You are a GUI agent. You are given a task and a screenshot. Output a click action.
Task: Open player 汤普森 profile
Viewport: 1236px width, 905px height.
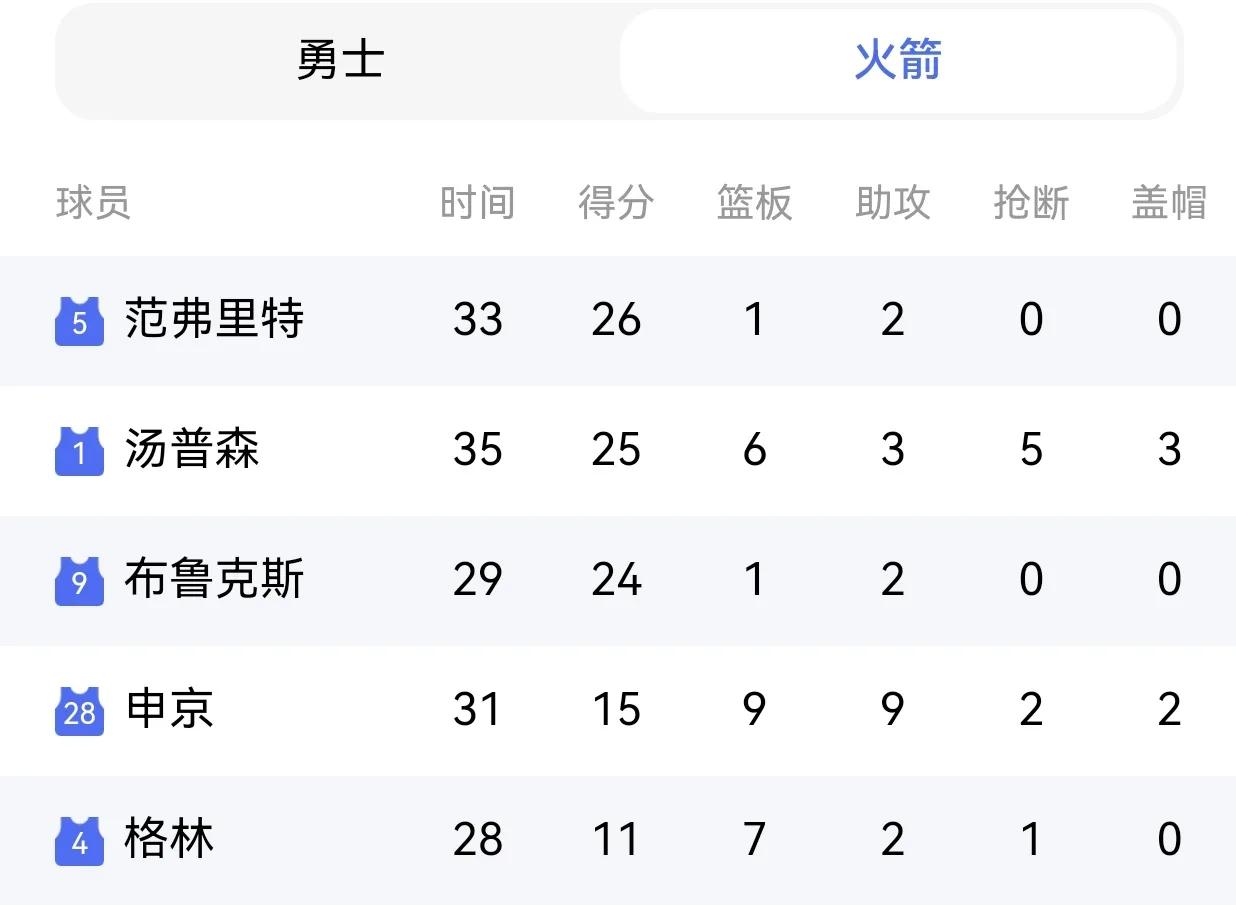tap(192, 450)
